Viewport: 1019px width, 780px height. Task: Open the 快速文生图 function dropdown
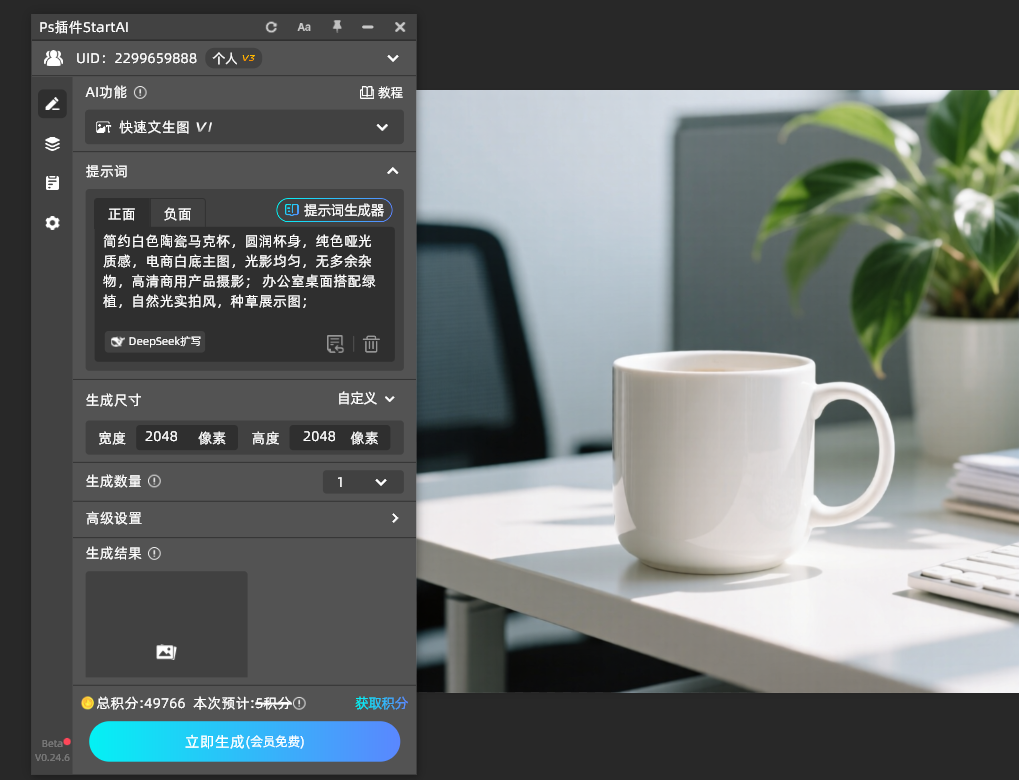[x=244, y=127]
